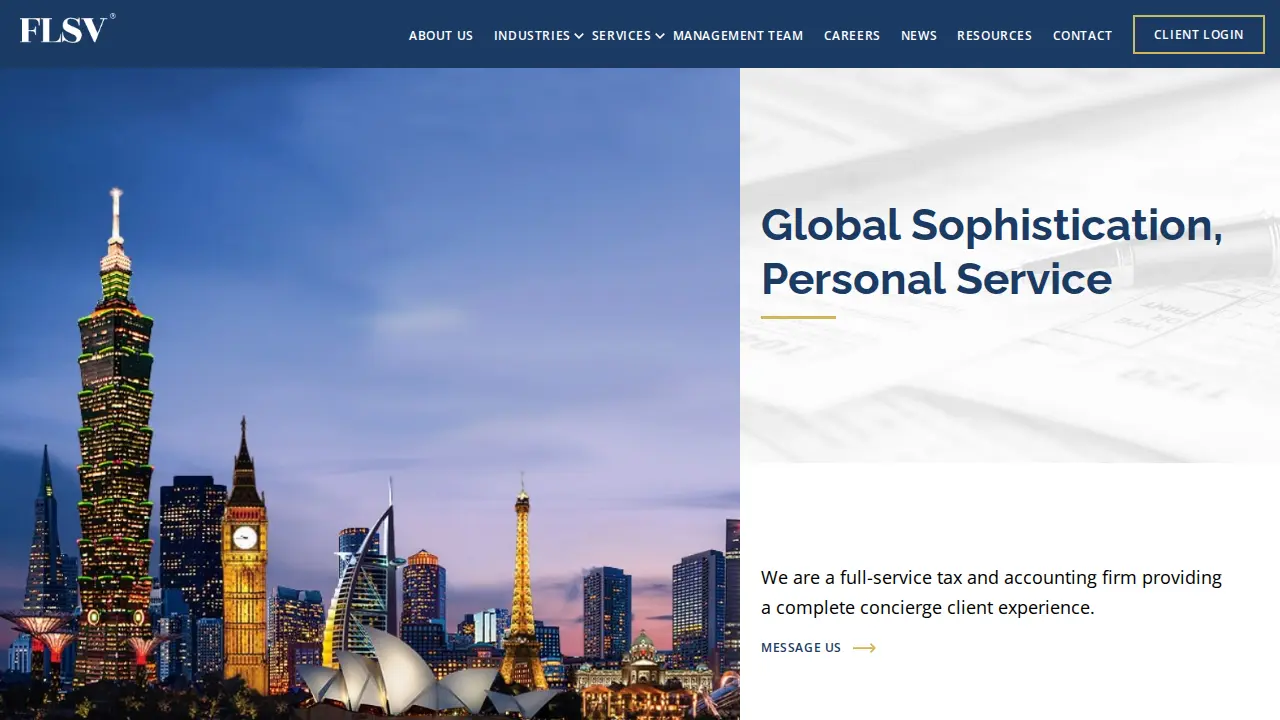Click the Client Login button
This screenshot has width=1280, height=720.
coord(1199,34)
